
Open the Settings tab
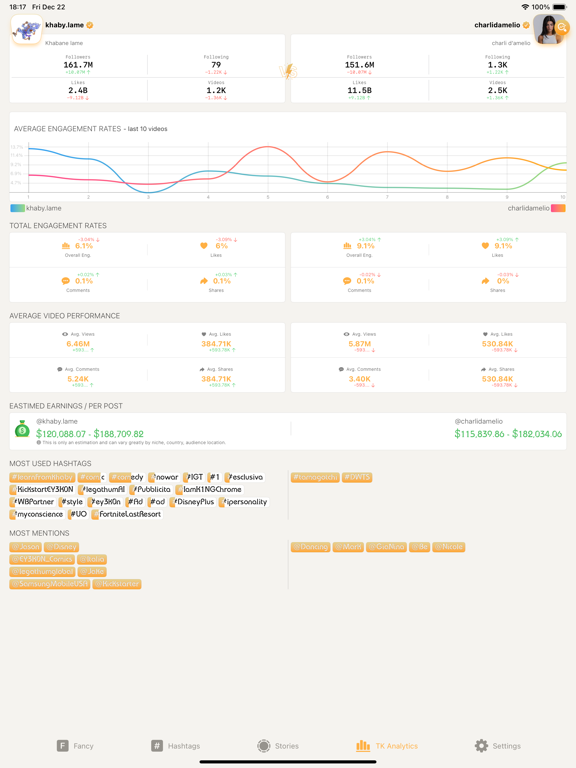pyautogui.click(x=498, y=746)
